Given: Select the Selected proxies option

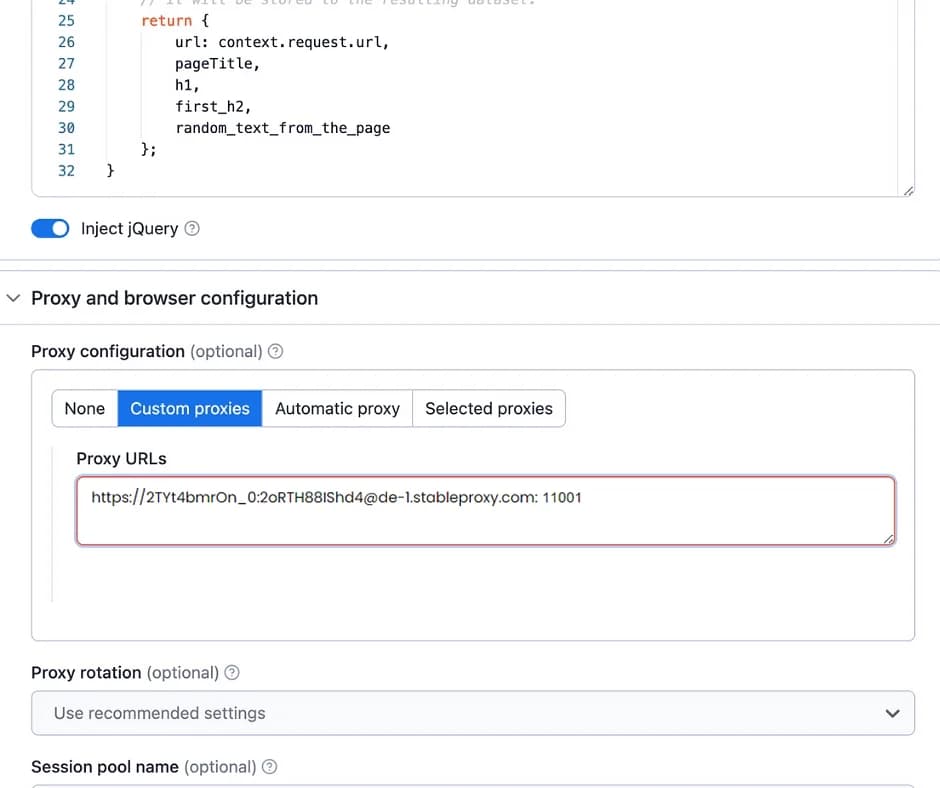Looking at the screenshot, I should pyautogui.click(x=488, y=408).
